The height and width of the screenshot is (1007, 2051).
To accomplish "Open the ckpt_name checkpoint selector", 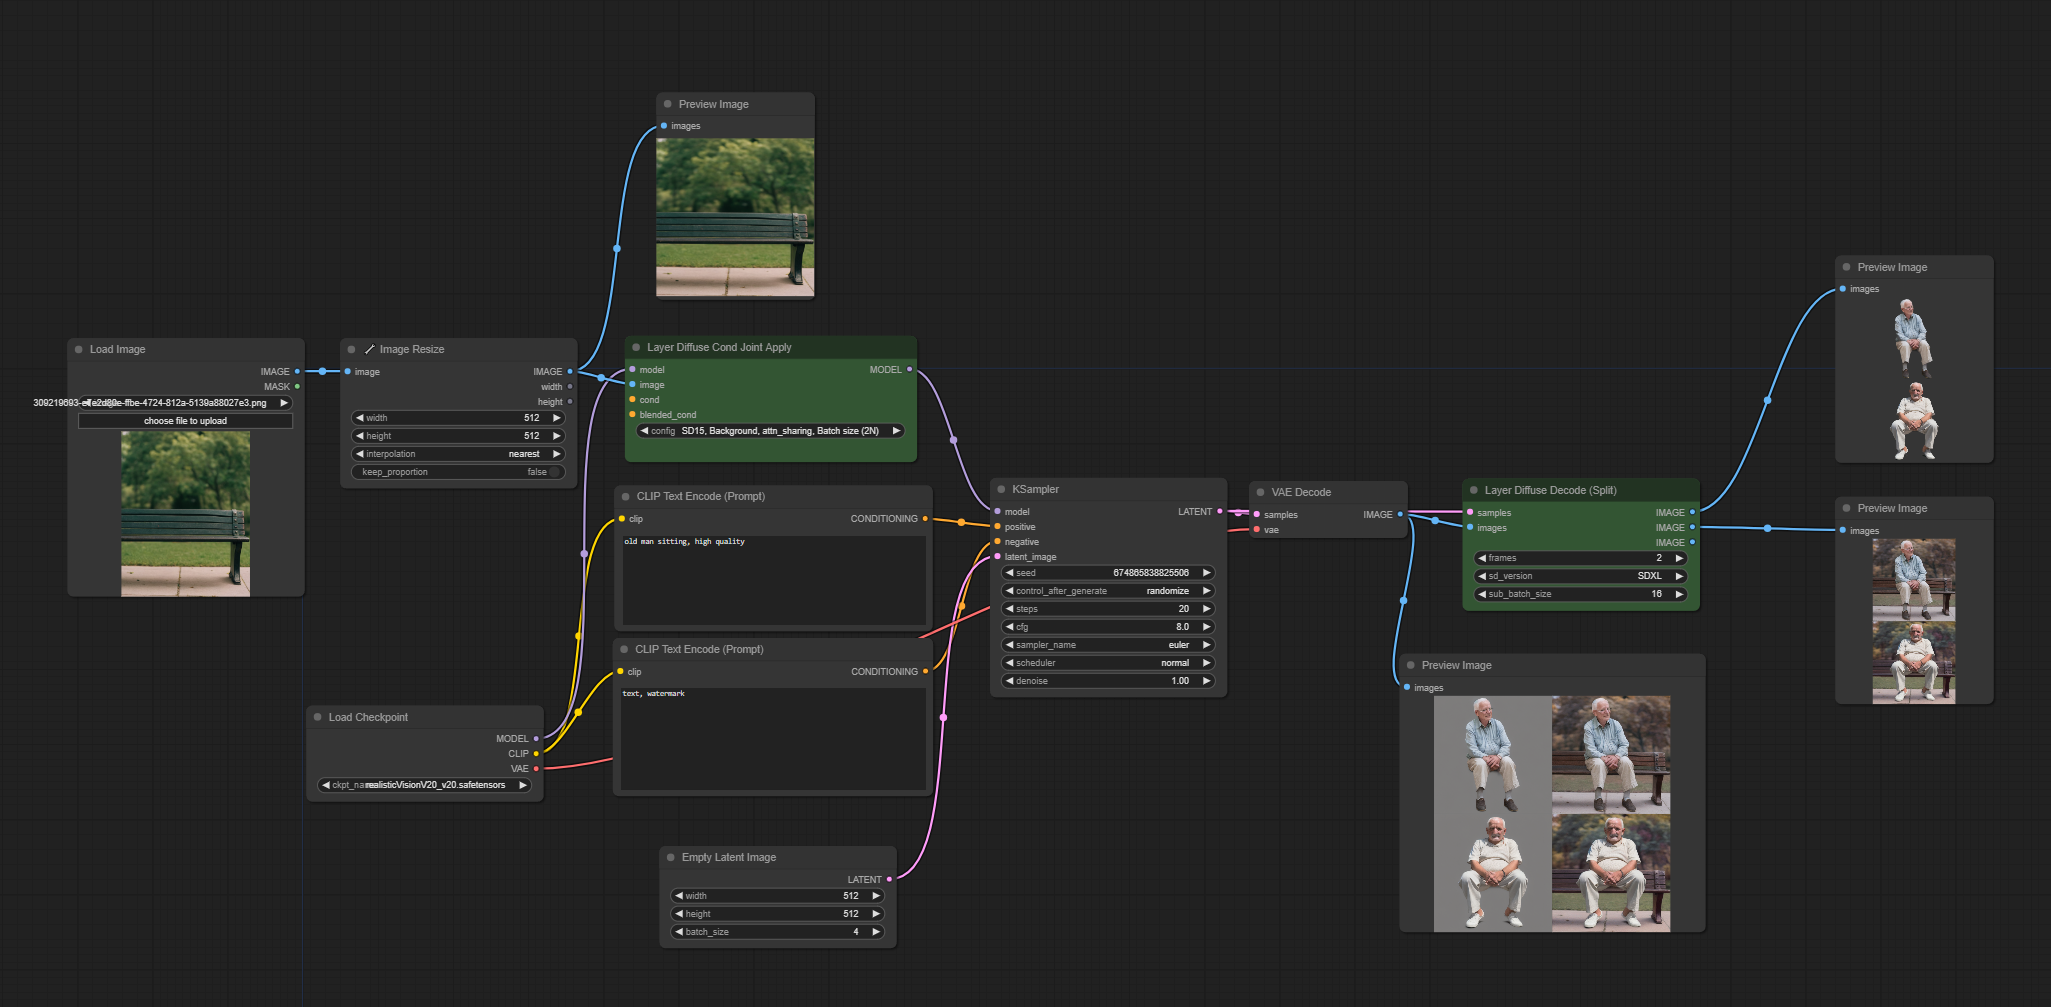I will coord(425,785).
